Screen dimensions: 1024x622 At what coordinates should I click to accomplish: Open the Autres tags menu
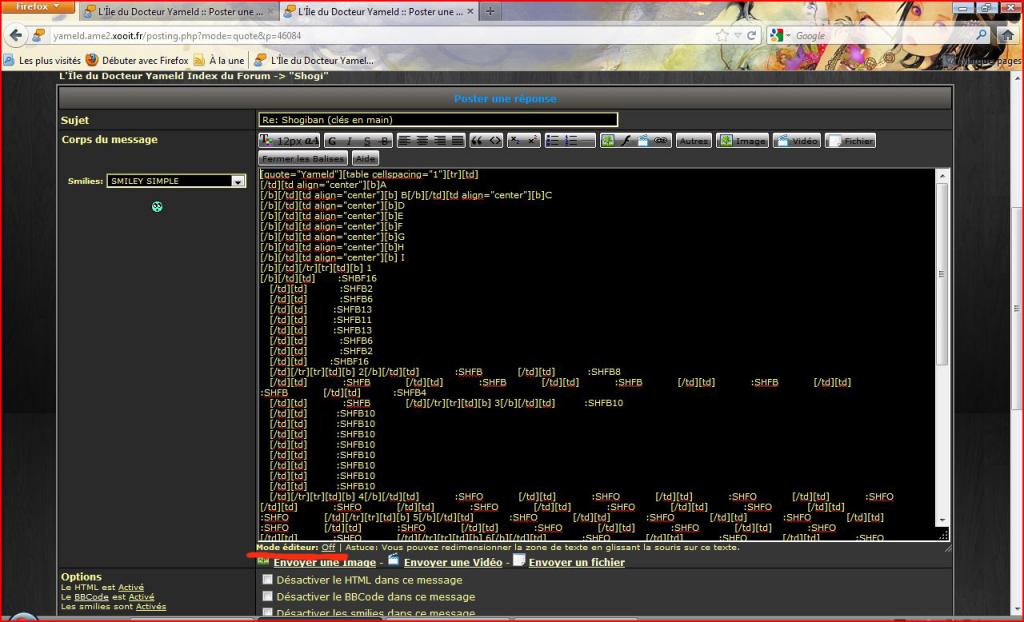(693, 140)
